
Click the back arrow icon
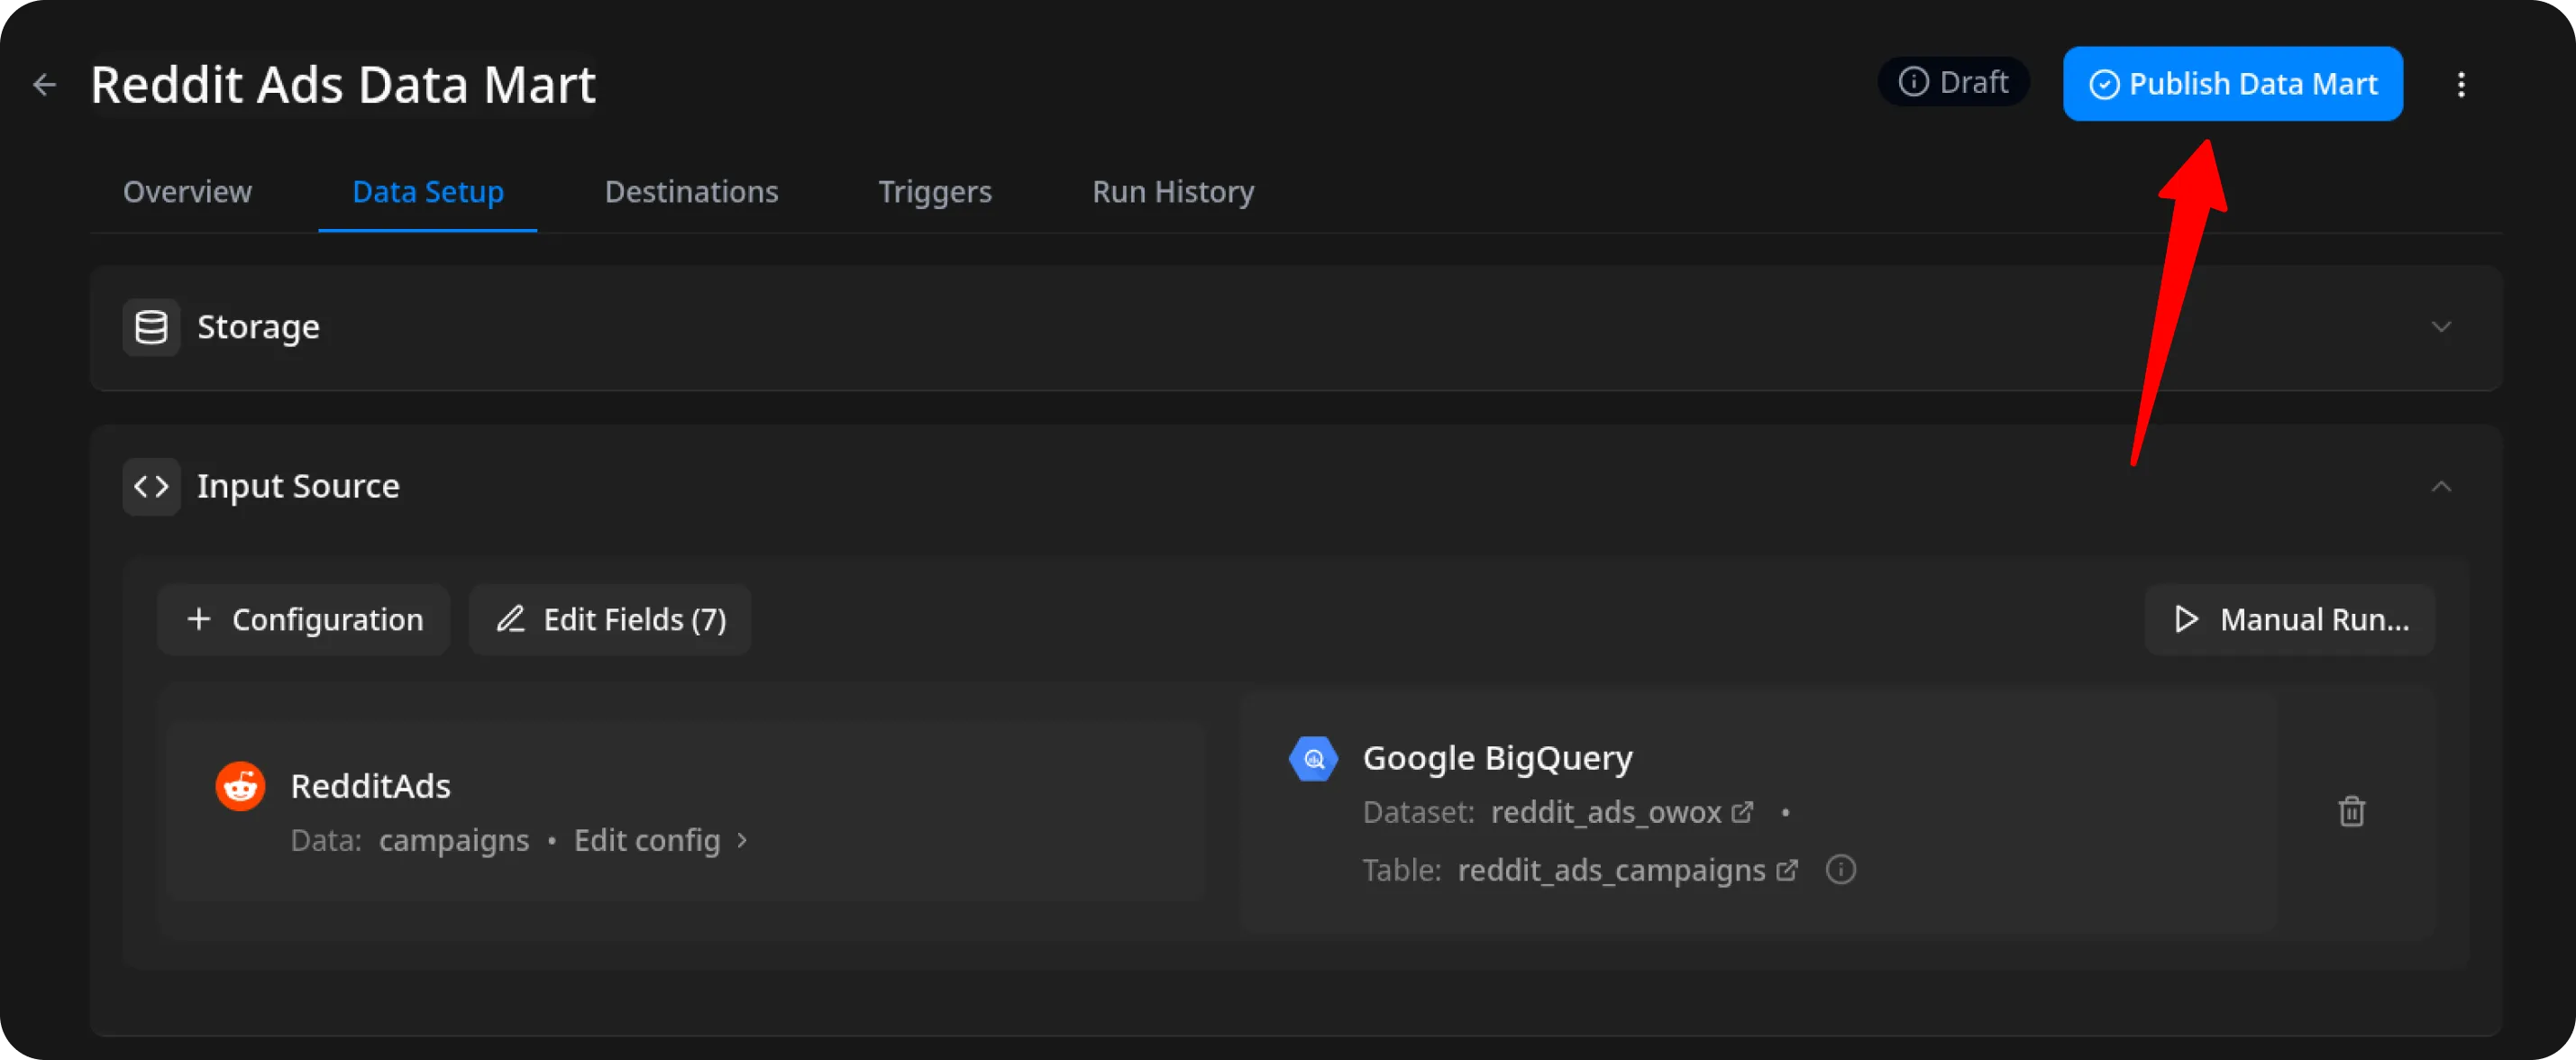coord(44,85)
